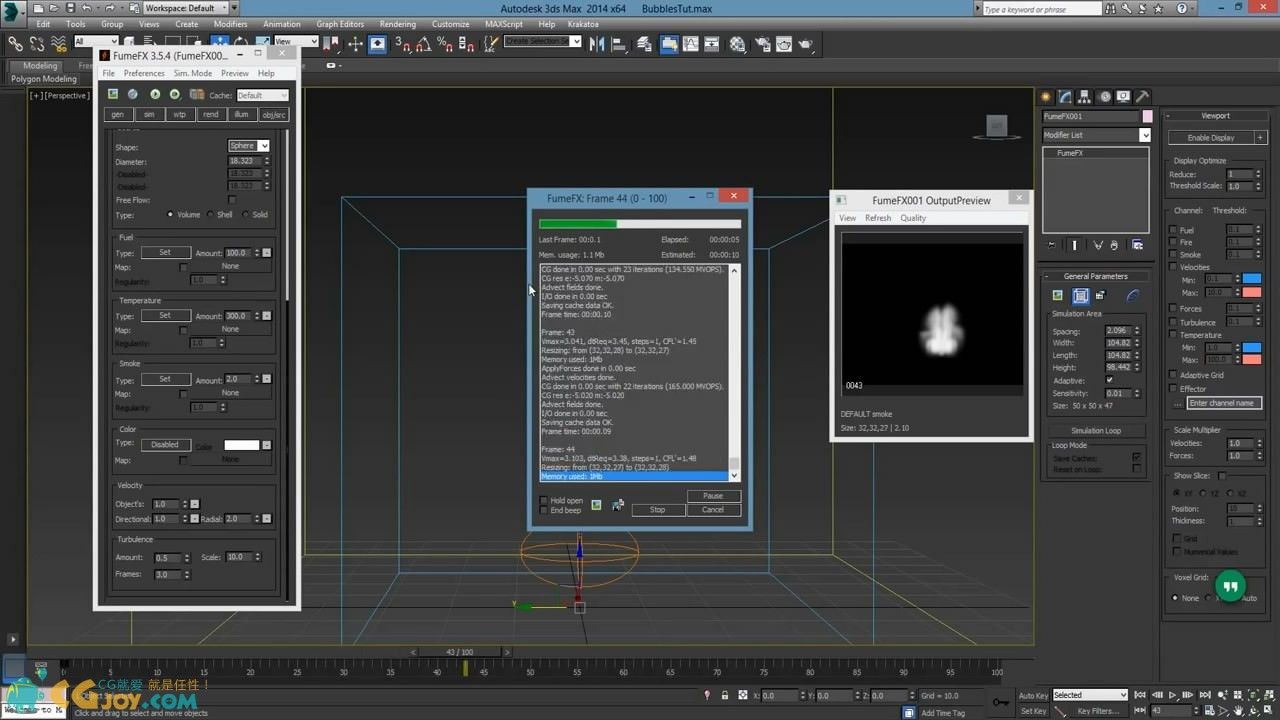The image size is (1280, 720).
Task: Open the Hierarchy tab in command panel
Action: point(1085,97)
